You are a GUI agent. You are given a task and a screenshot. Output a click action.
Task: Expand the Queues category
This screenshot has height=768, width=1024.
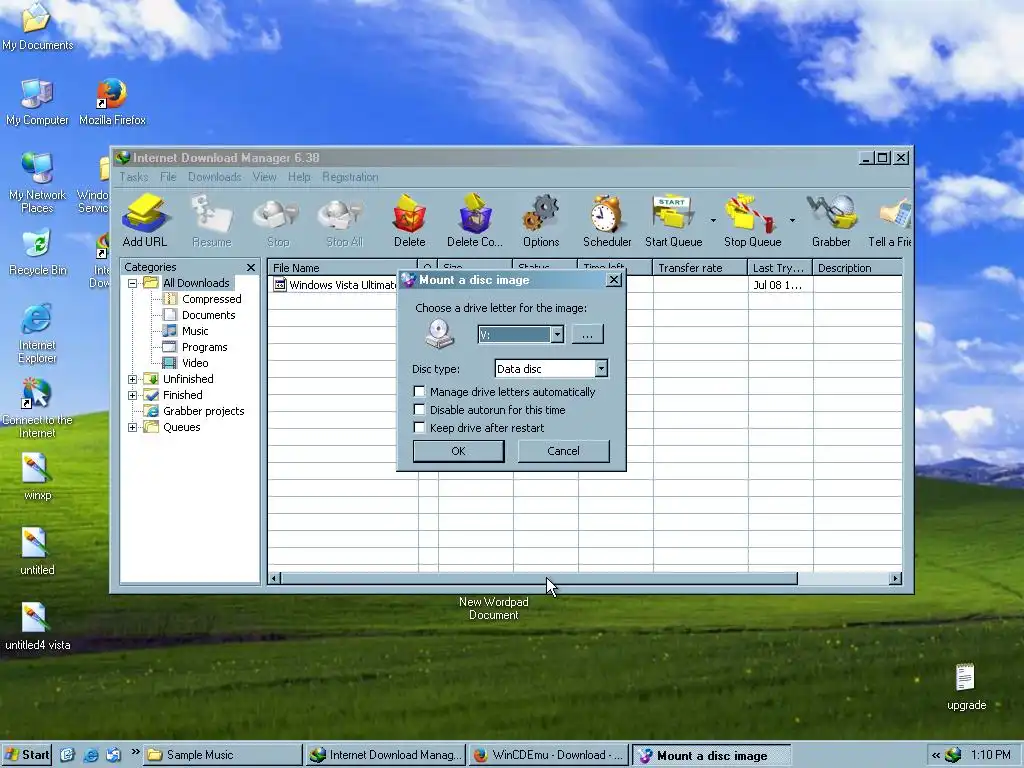(x=133, y=428)
